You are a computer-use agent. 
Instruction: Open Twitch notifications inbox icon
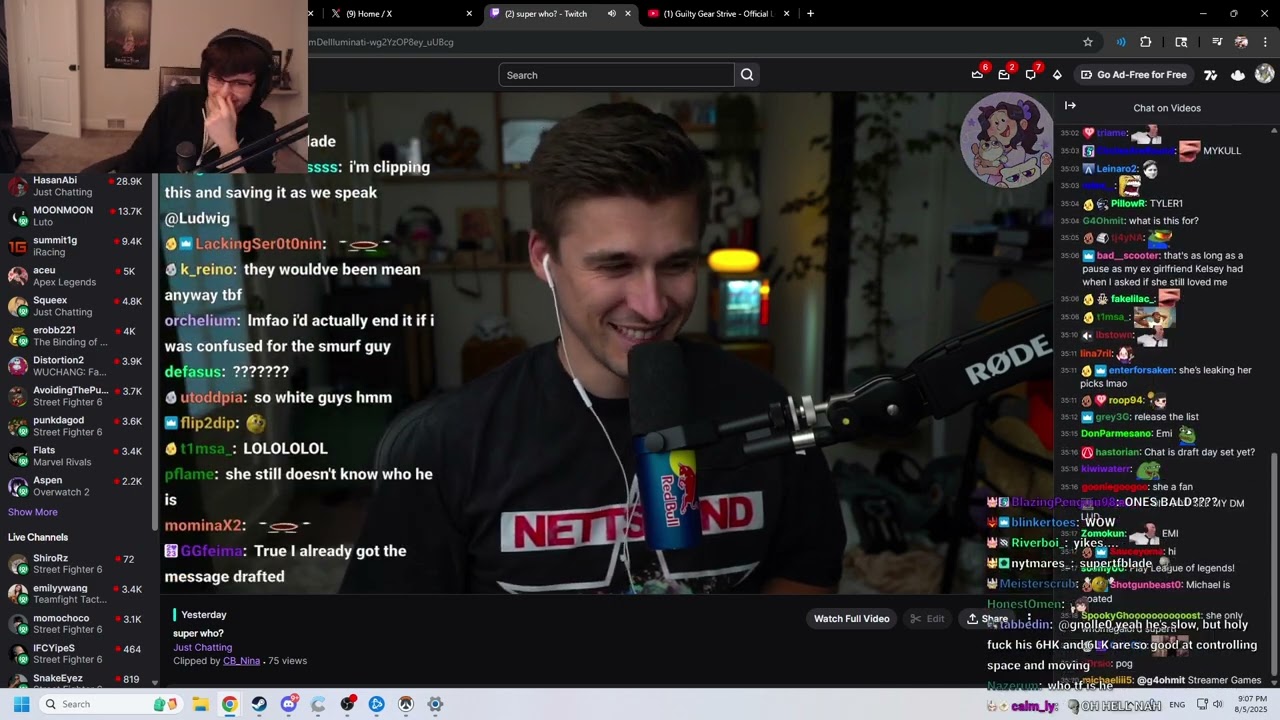1004,75
